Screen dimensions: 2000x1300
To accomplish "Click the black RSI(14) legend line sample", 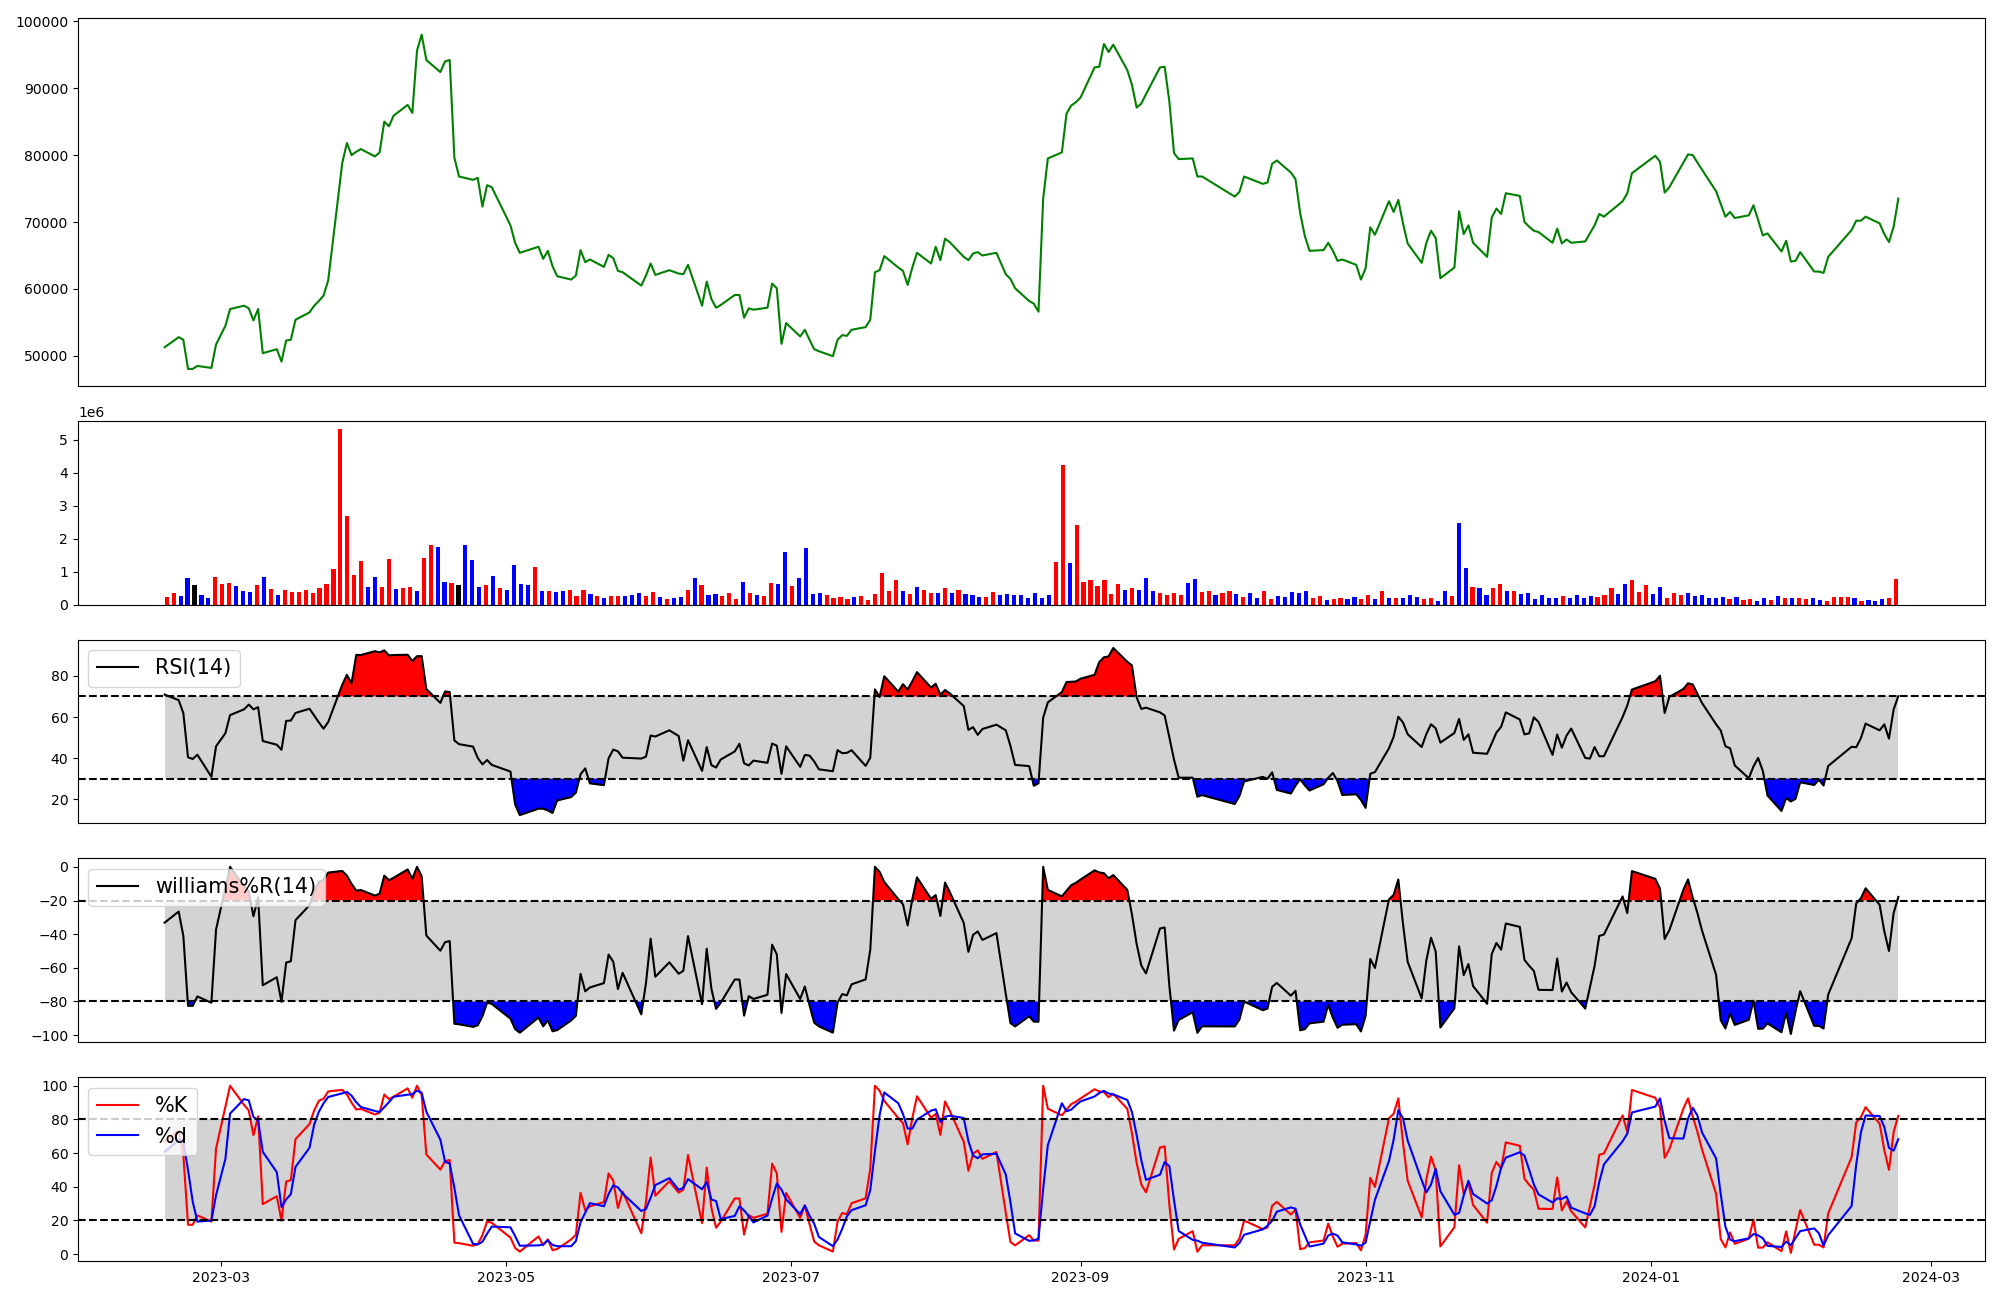I will (x=118, y=668).
